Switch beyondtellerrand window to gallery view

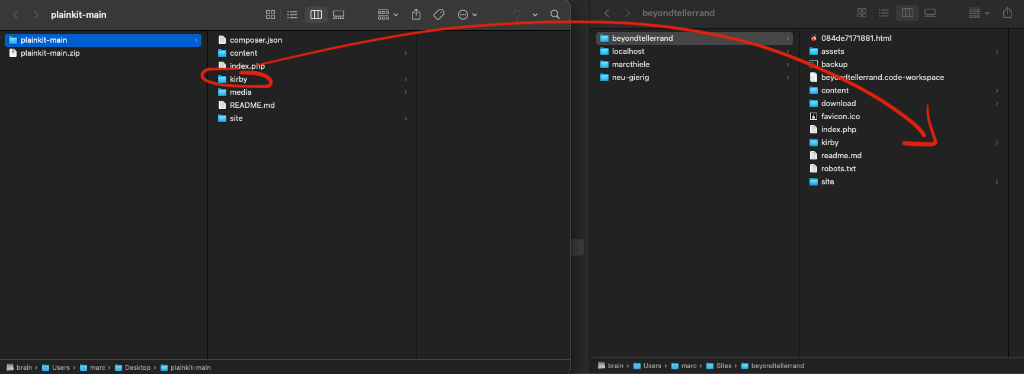[929, 12]
